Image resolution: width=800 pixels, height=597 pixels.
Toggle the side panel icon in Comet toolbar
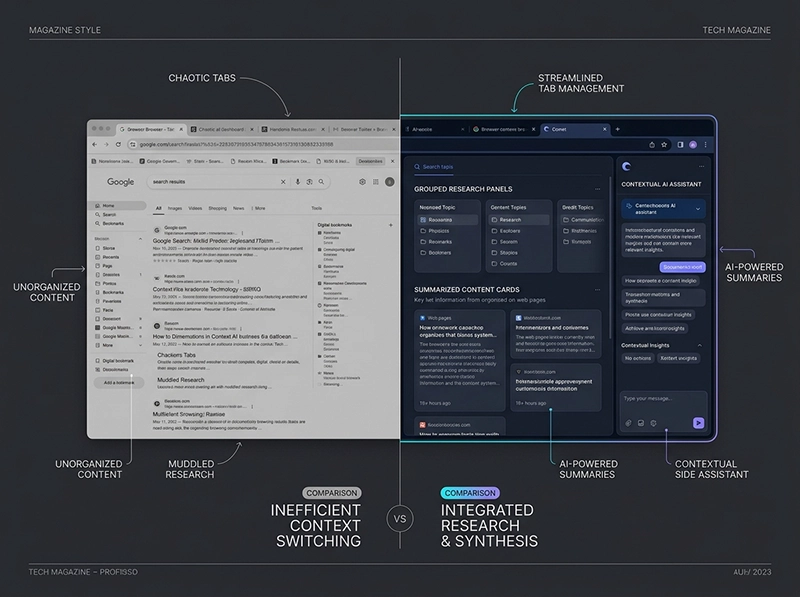pyautogui.click(x=680, y=145)
